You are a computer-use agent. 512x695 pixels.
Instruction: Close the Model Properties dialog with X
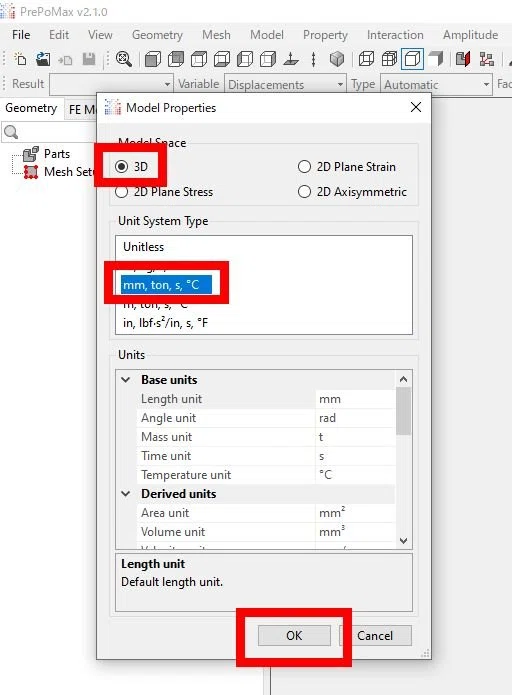tap(416, 107)
